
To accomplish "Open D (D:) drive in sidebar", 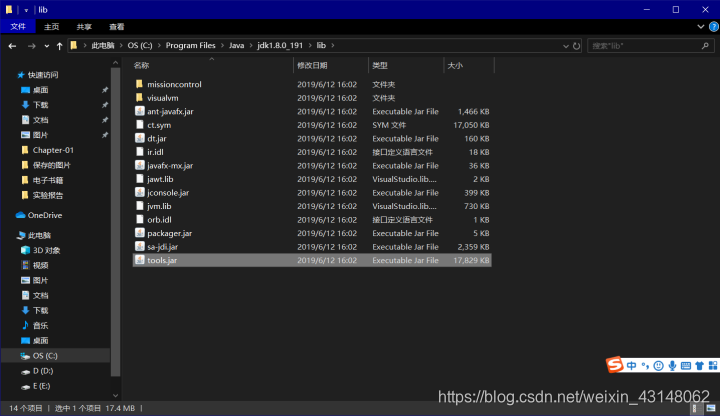I will [x=43, y=371].
